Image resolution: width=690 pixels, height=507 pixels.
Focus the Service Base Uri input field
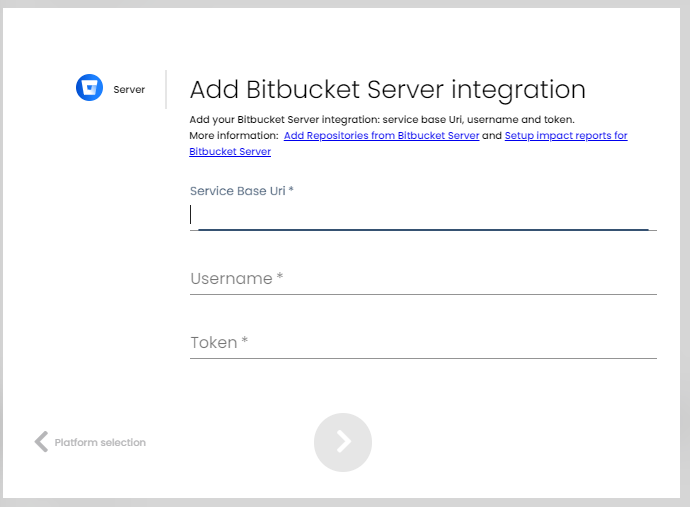(422, 215)
